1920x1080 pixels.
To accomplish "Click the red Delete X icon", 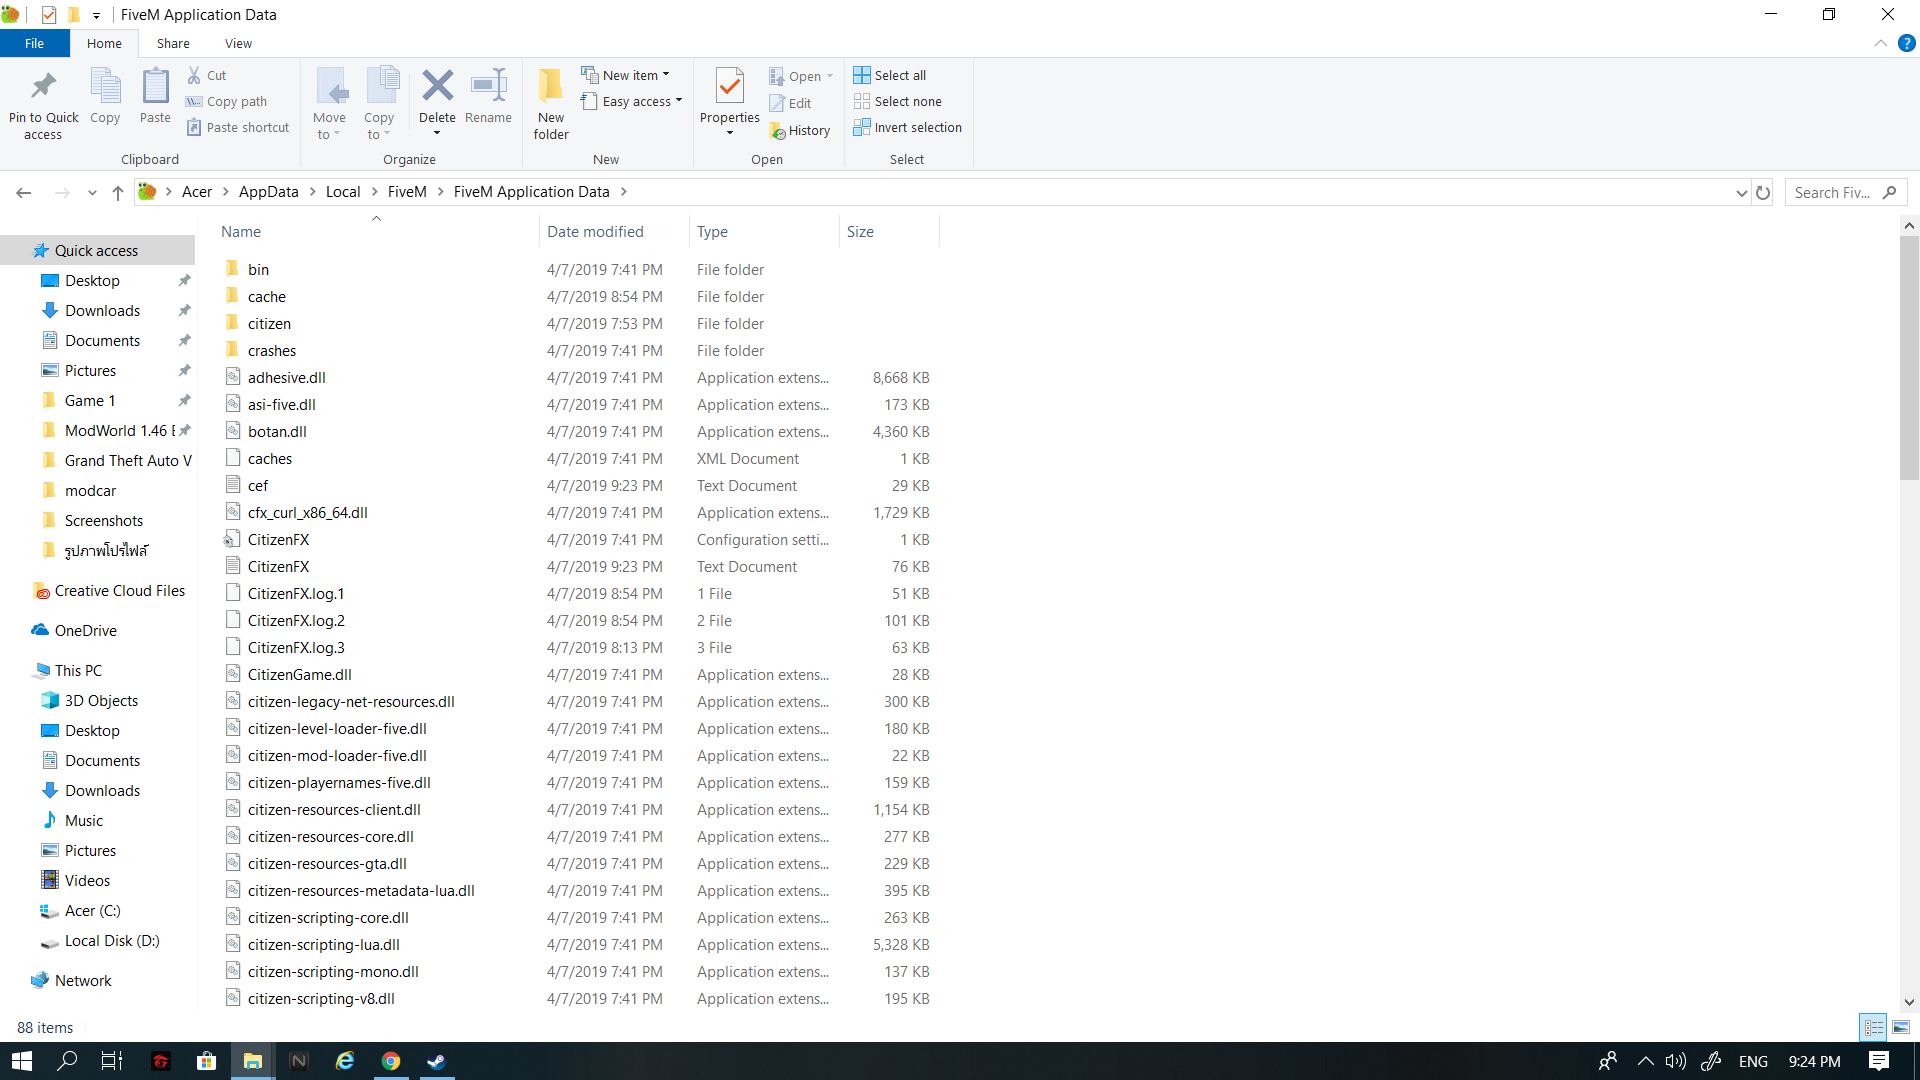I will (x=437, y=86).
